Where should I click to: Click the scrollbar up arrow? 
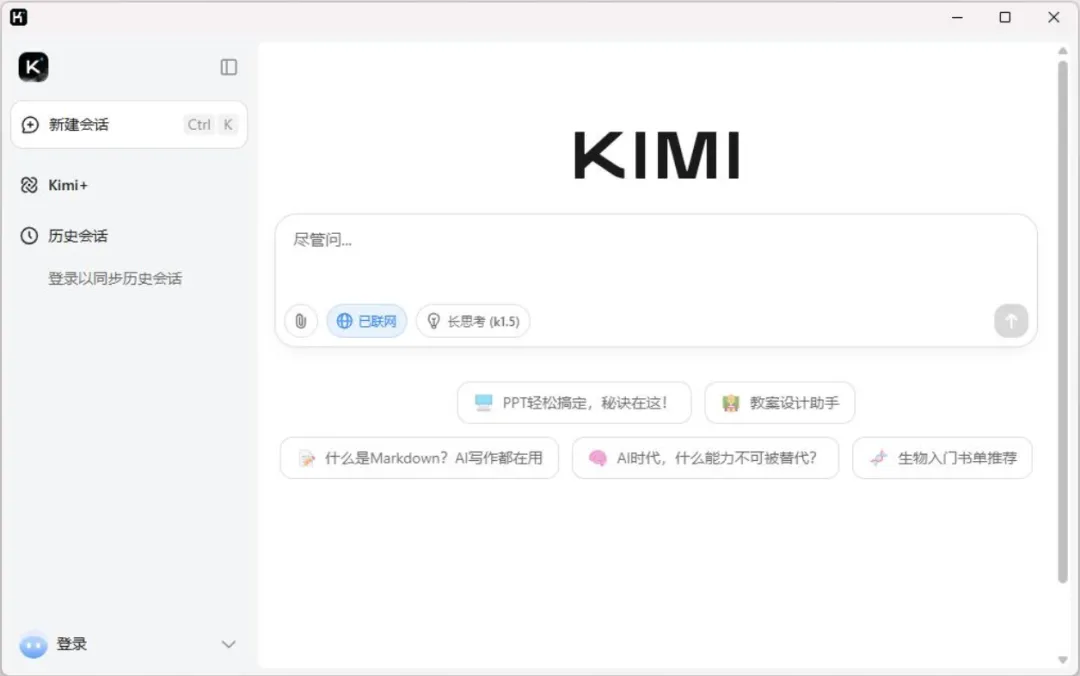pos(1063,51)
